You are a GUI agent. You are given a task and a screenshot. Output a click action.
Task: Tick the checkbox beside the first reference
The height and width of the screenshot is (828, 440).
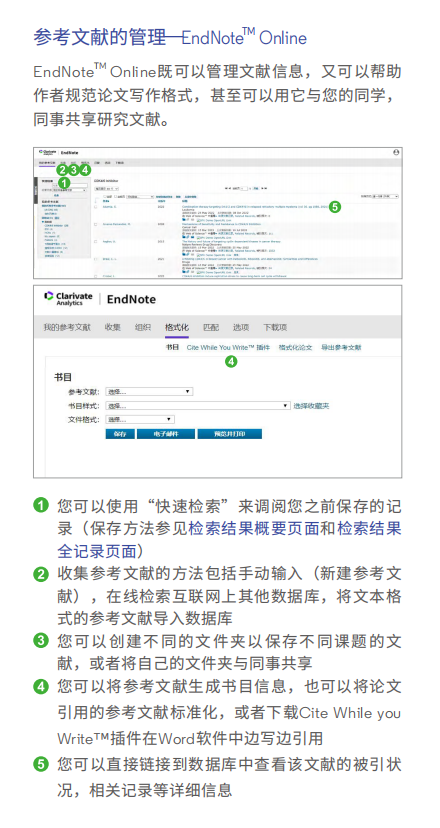click(96, 207)
